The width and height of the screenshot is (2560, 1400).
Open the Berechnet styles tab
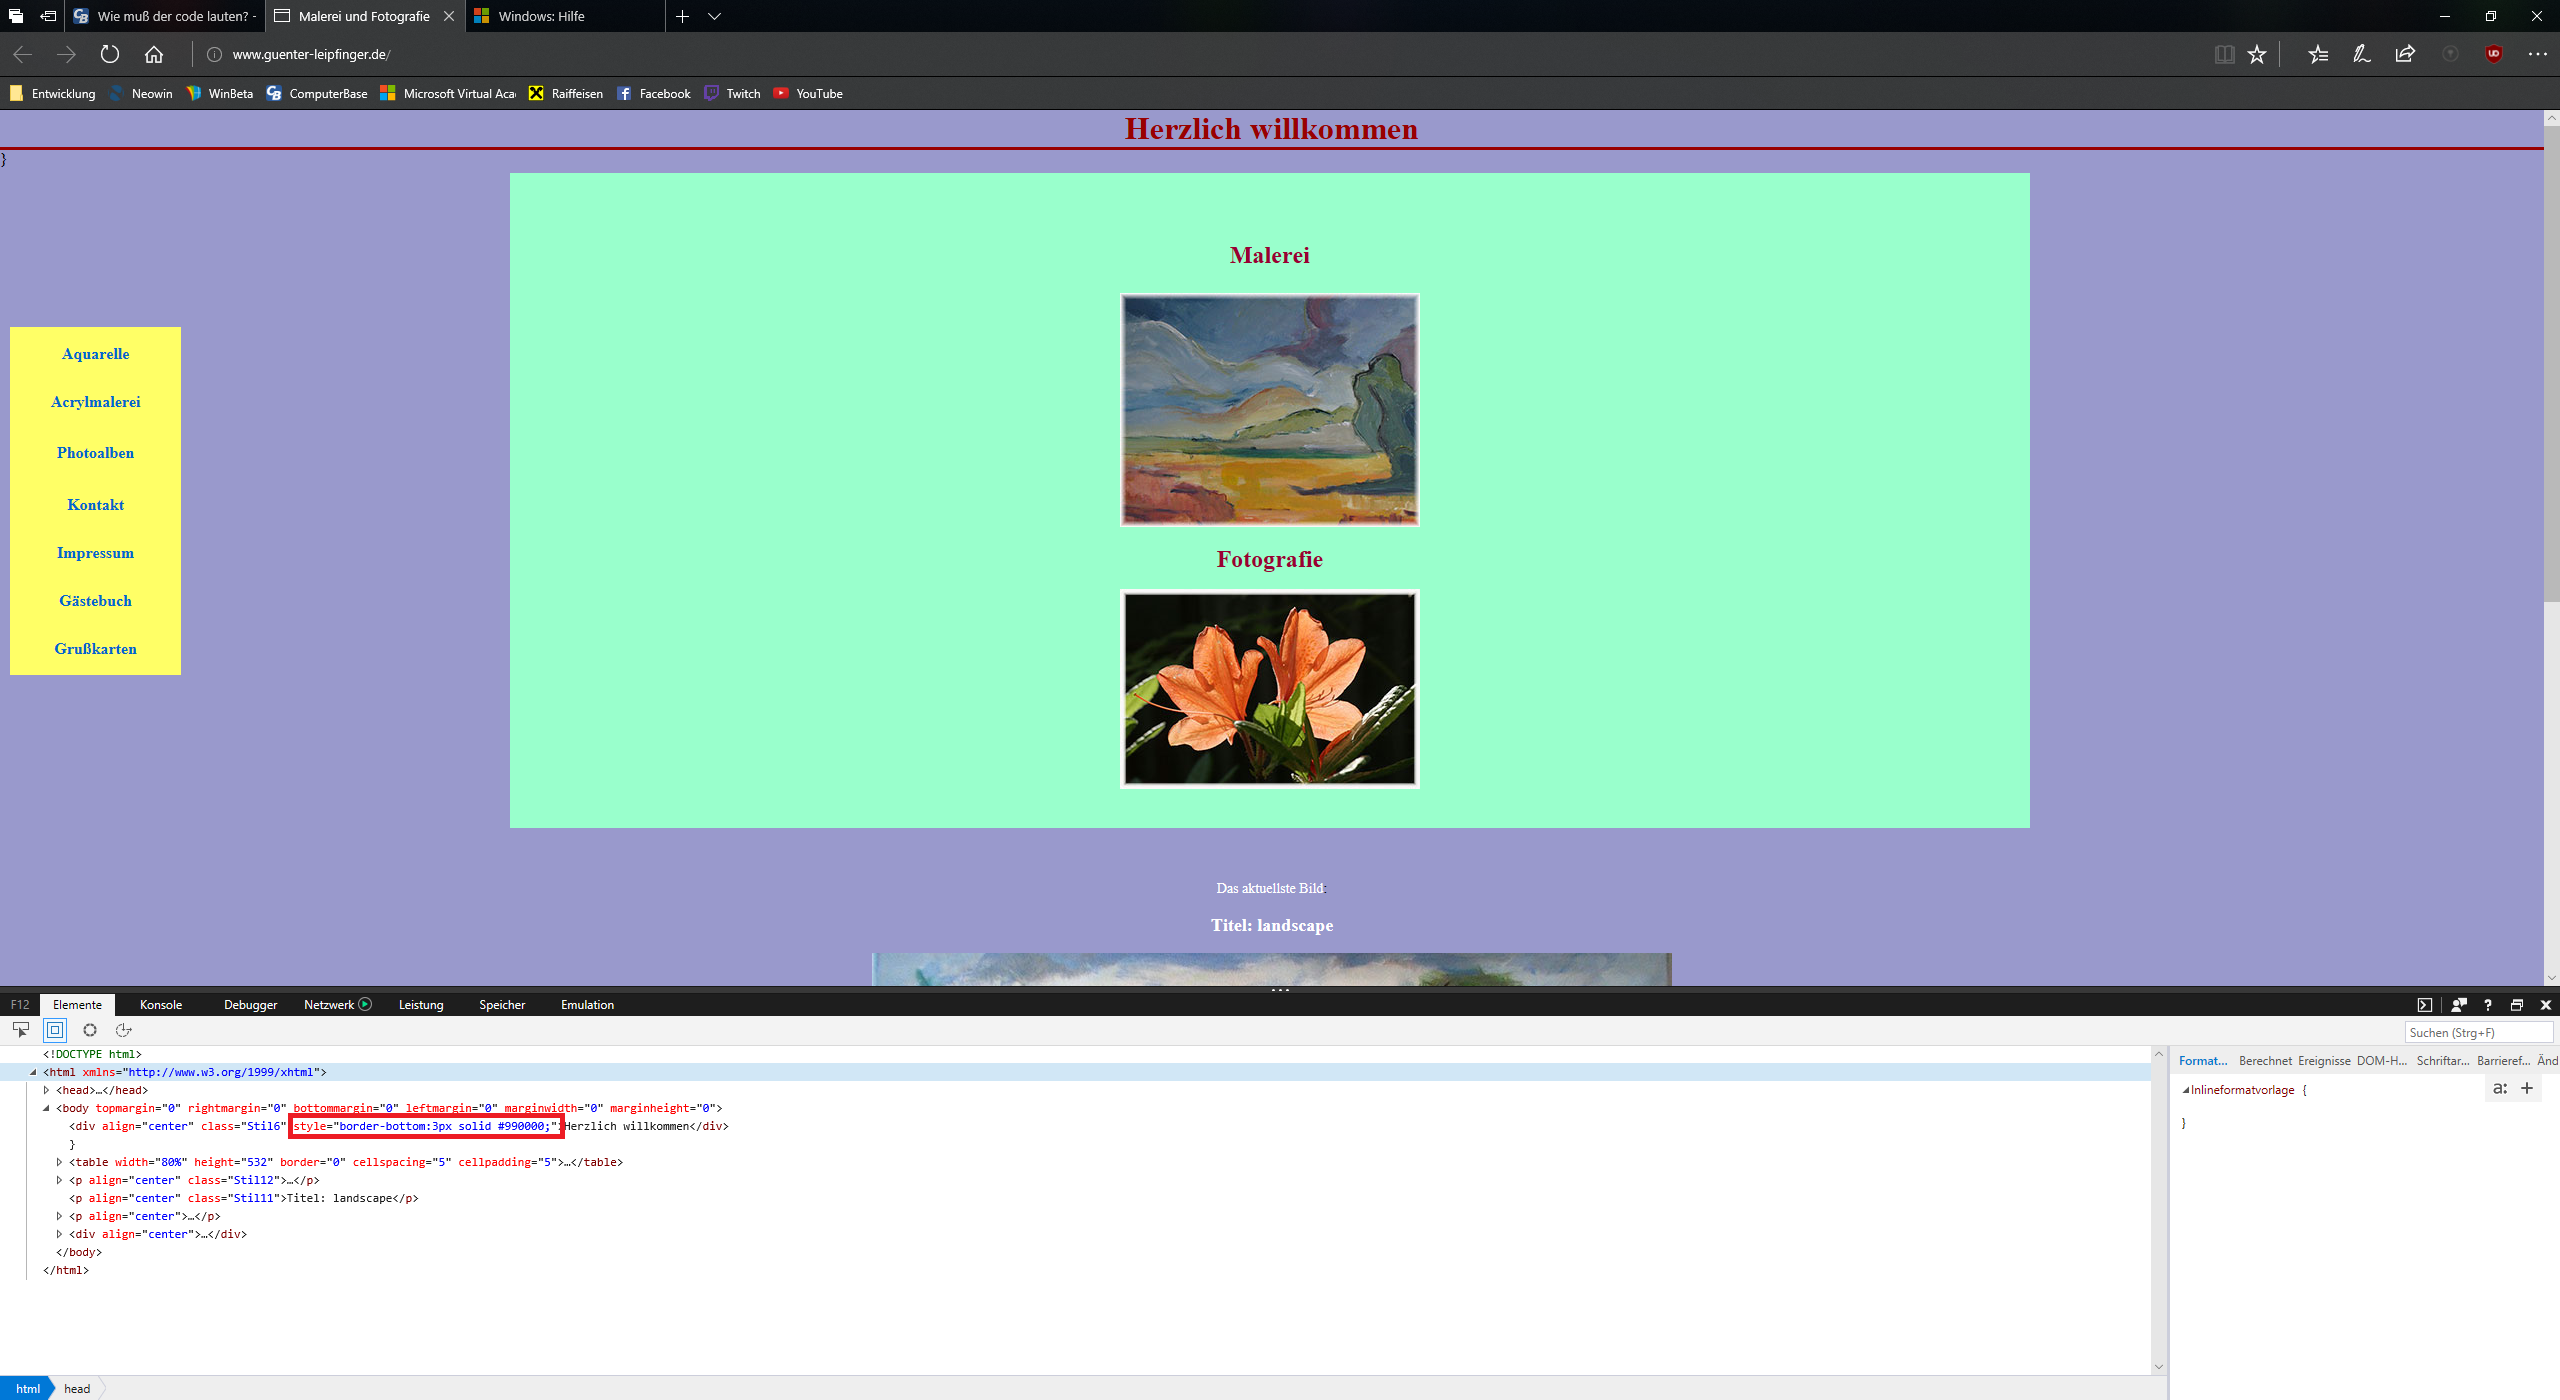click(2265, 1060)
